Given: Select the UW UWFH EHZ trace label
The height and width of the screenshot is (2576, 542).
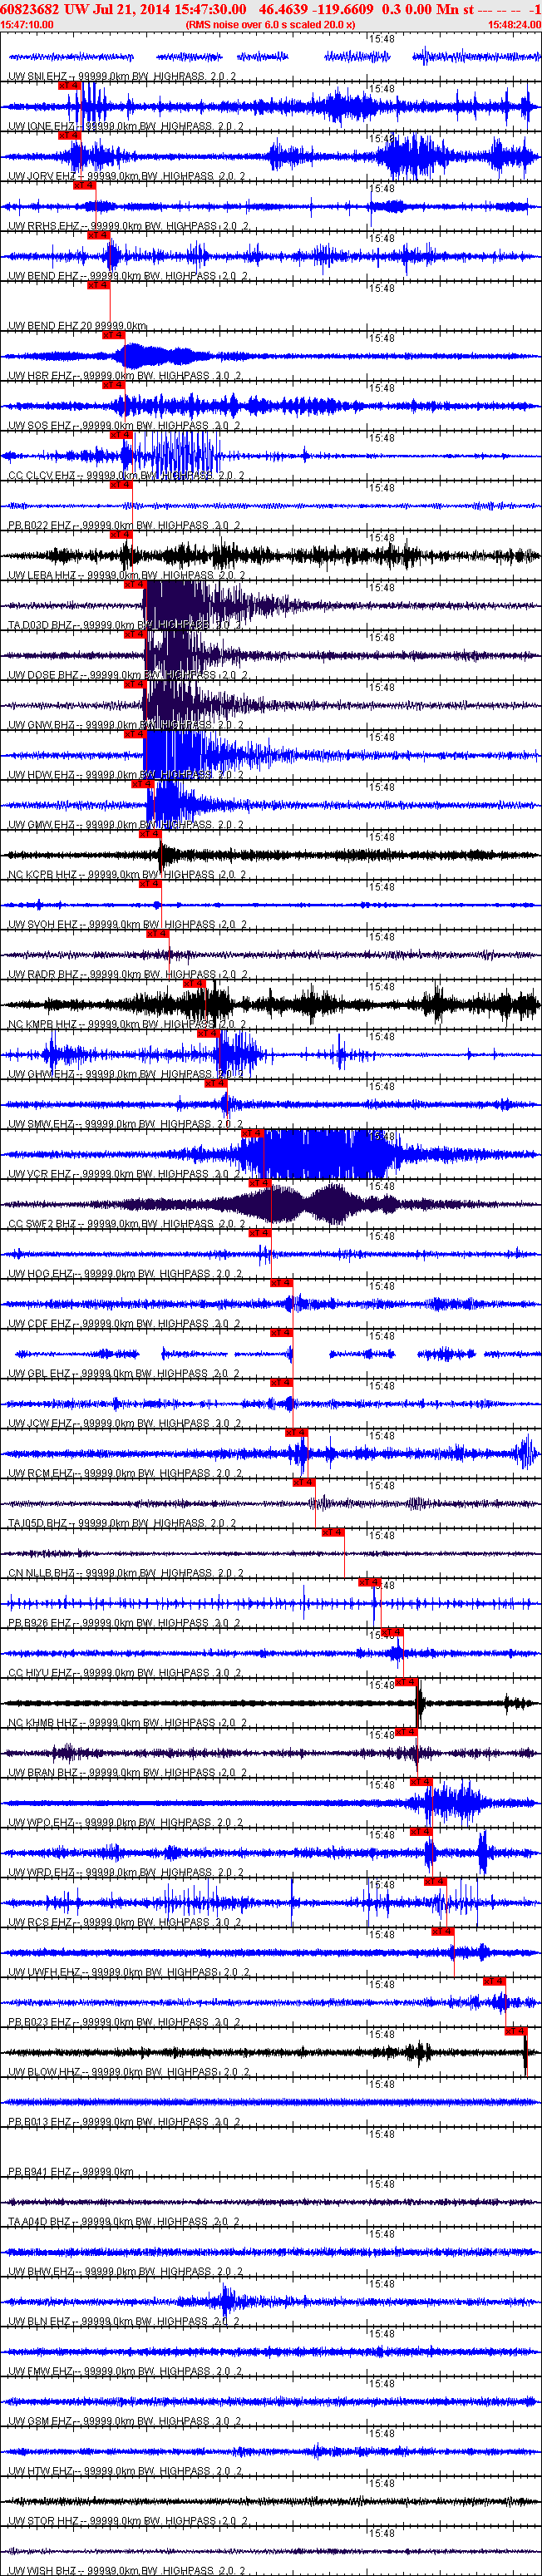Looking at the screenshot, I should click(129, 1974).
